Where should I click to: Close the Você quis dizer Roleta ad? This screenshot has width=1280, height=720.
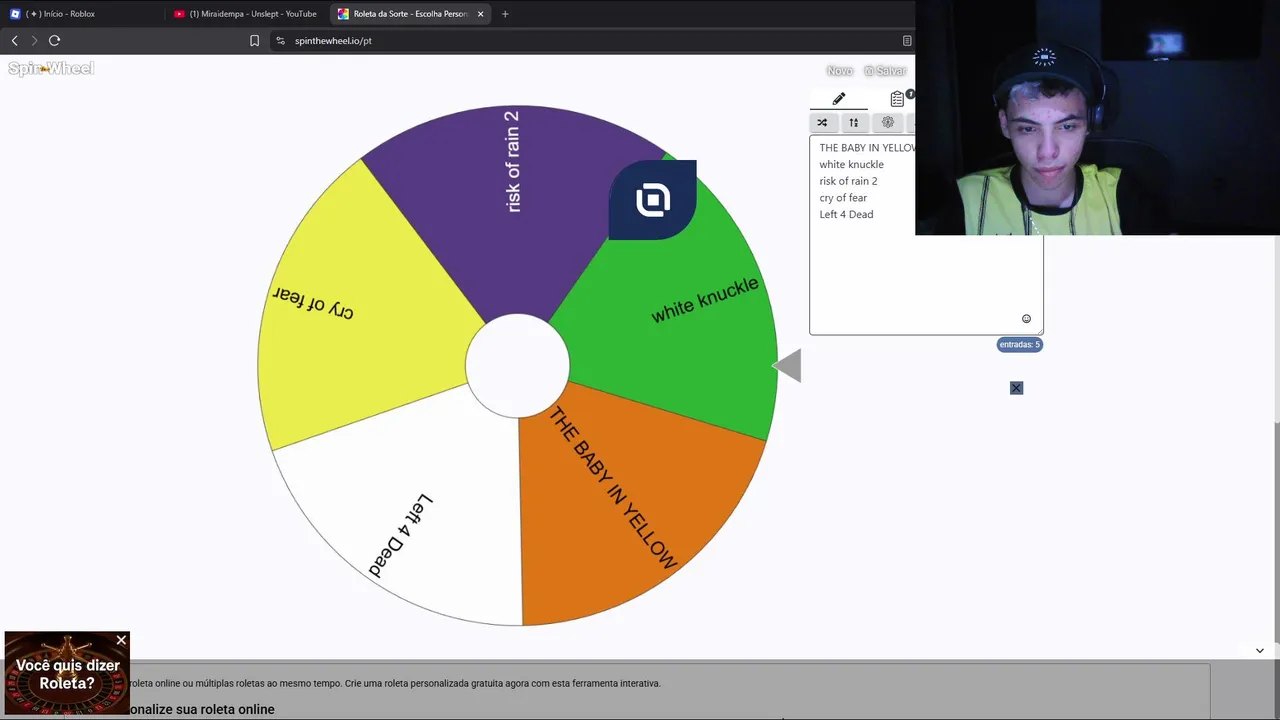pos(122,640)
